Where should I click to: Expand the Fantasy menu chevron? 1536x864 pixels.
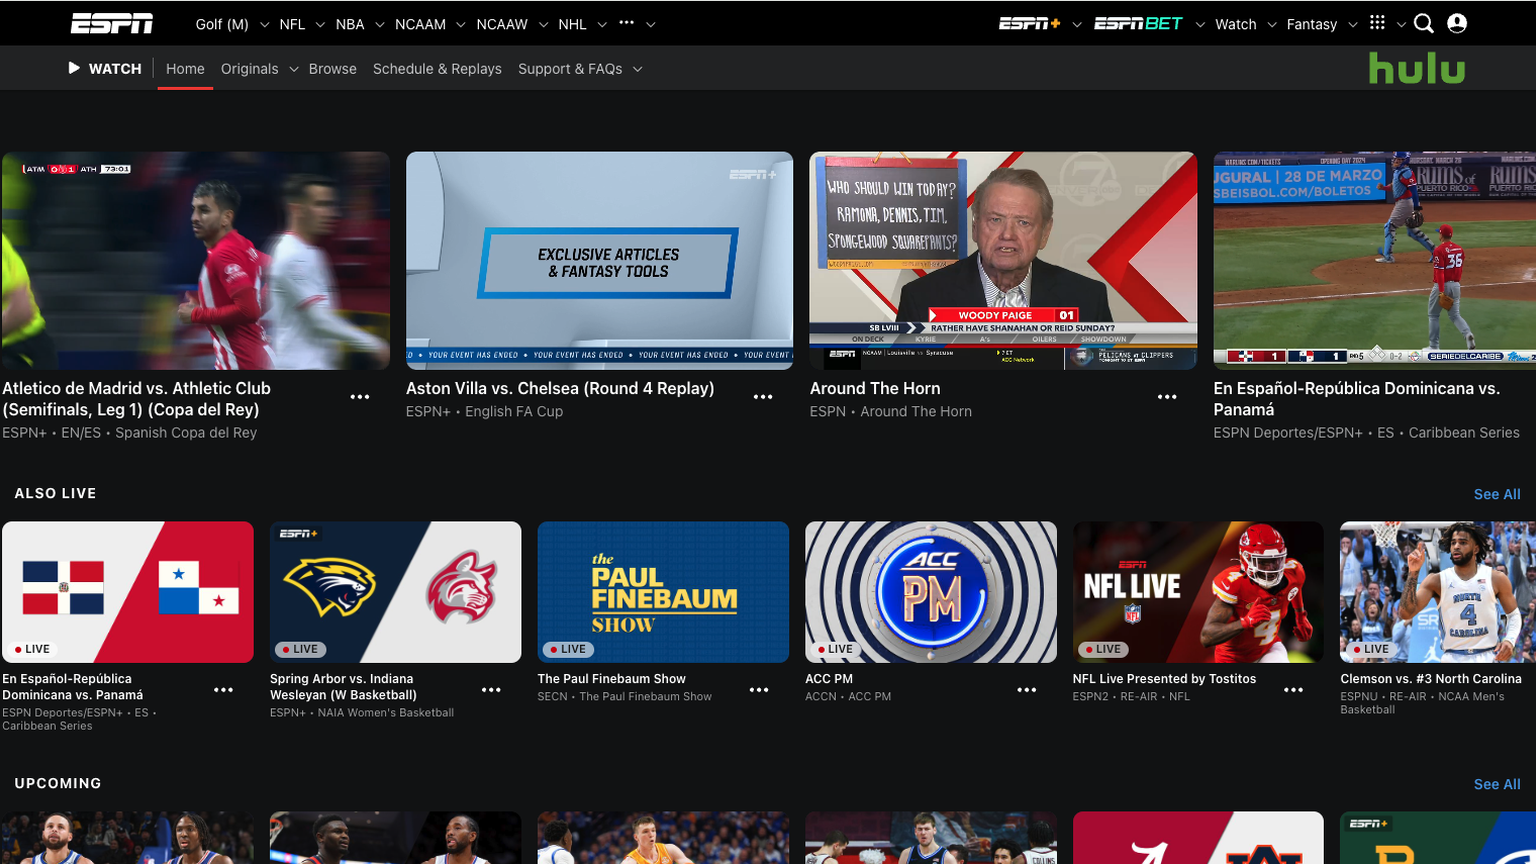(1353, 25)
